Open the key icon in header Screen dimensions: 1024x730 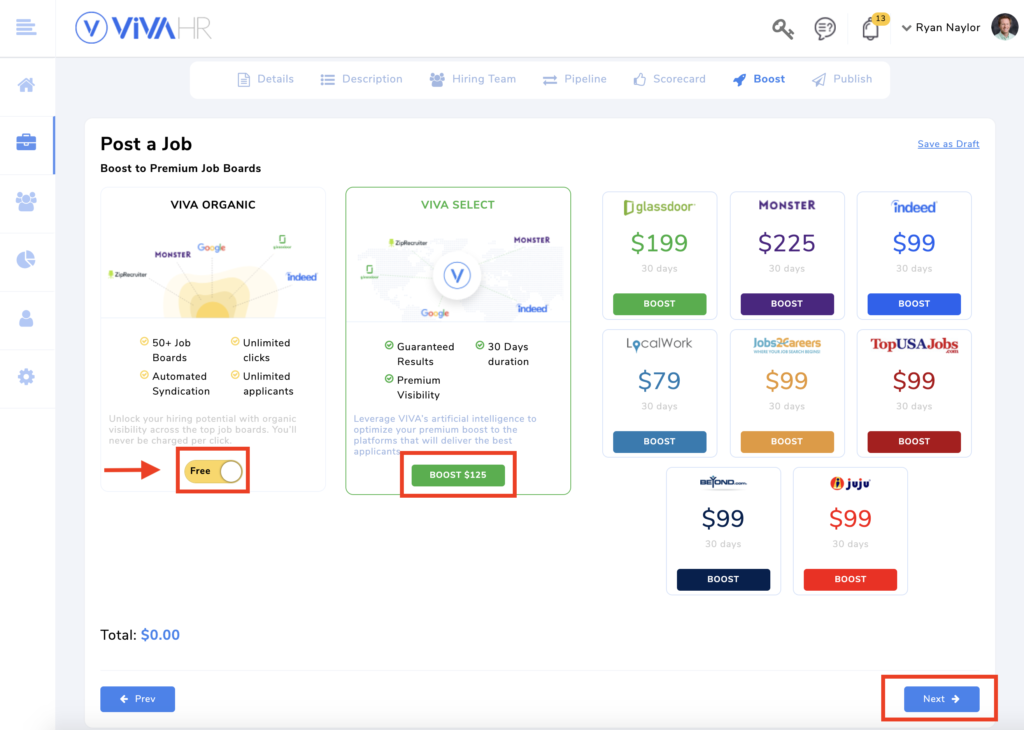click(782, 29)
